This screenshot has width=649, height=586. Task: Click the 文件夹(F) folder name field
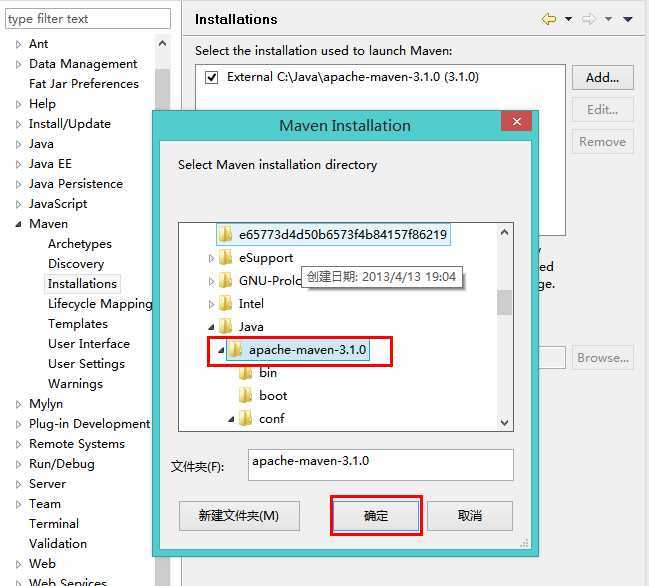381,465
